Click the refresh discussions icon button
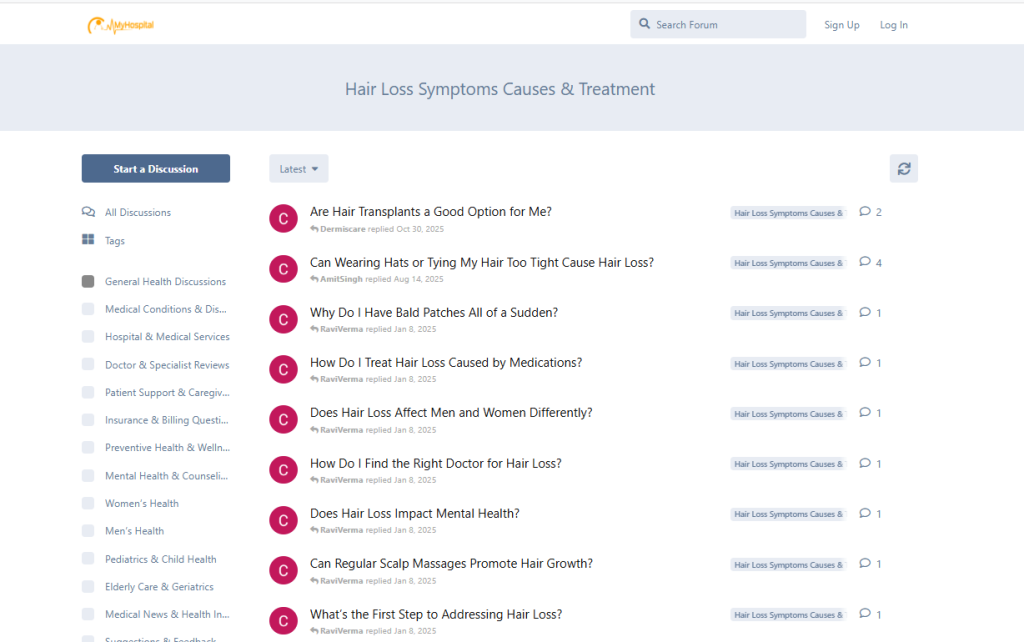This screenshot has width=1024, height=642. pyautogui.click(x=903, y=169)
